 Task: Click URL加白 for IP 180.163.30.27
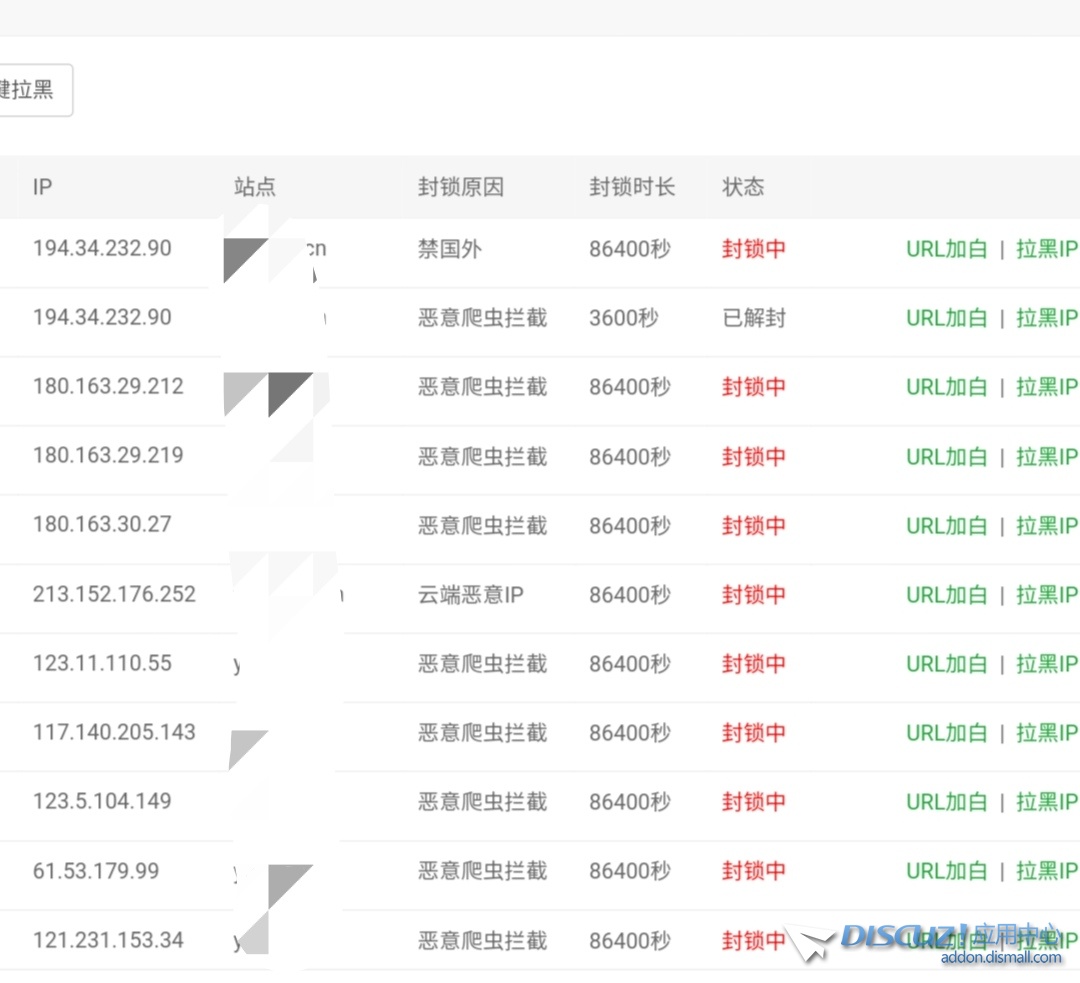point(947,526)
